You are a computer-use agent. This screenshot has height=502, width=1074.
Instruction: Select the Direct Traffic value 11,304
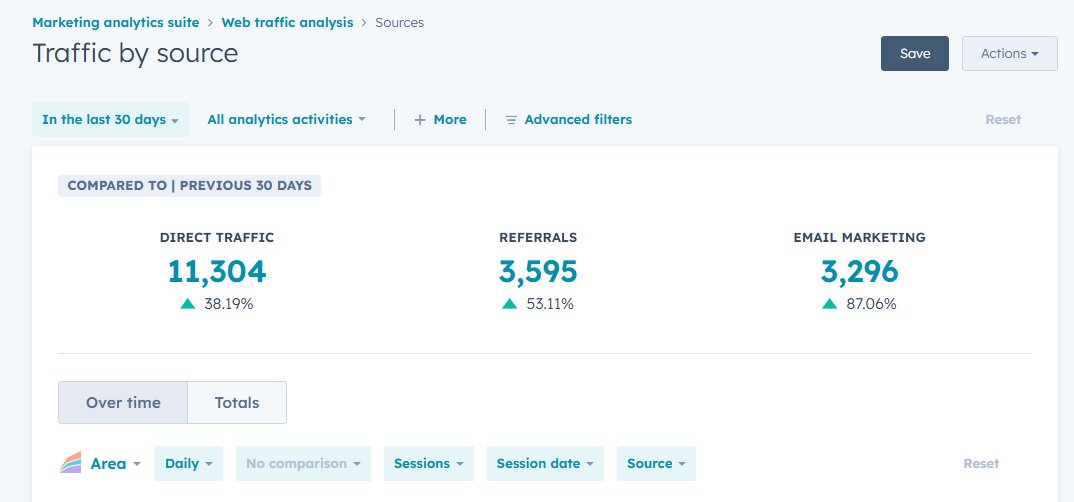coord(216,272)
